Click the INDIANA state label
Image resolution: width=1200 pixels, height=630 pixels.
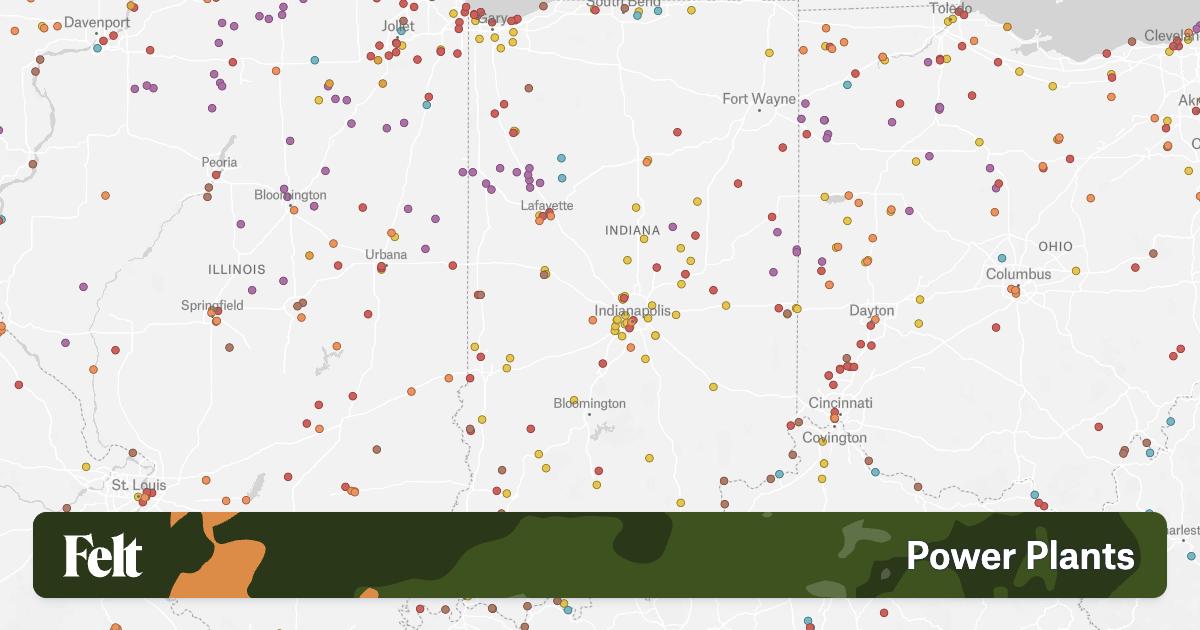632,230
